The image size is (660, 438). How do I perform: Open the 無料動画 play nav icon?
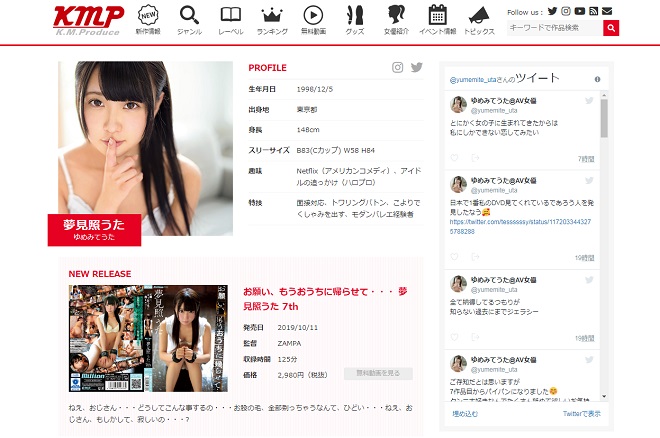(x=313, y=20)
